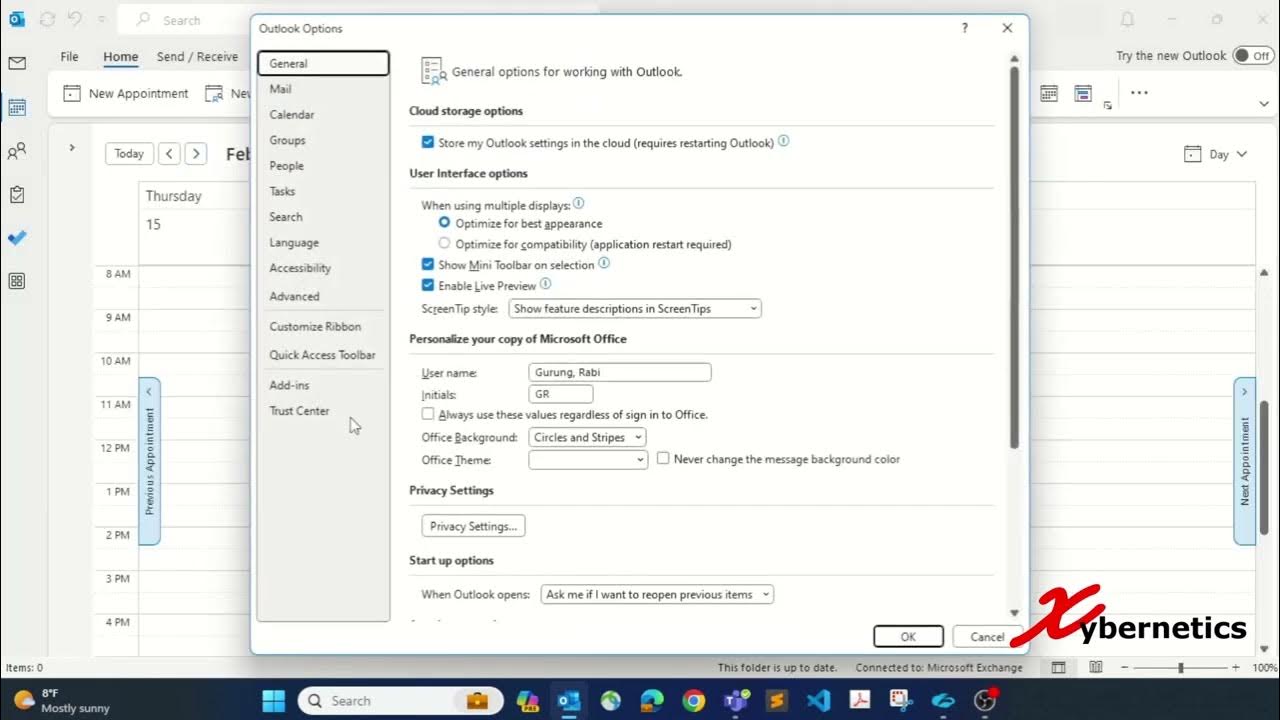Check Always use these values regardless of sign in
Screen dimensions: 1280x720
(x=428, y=414)
